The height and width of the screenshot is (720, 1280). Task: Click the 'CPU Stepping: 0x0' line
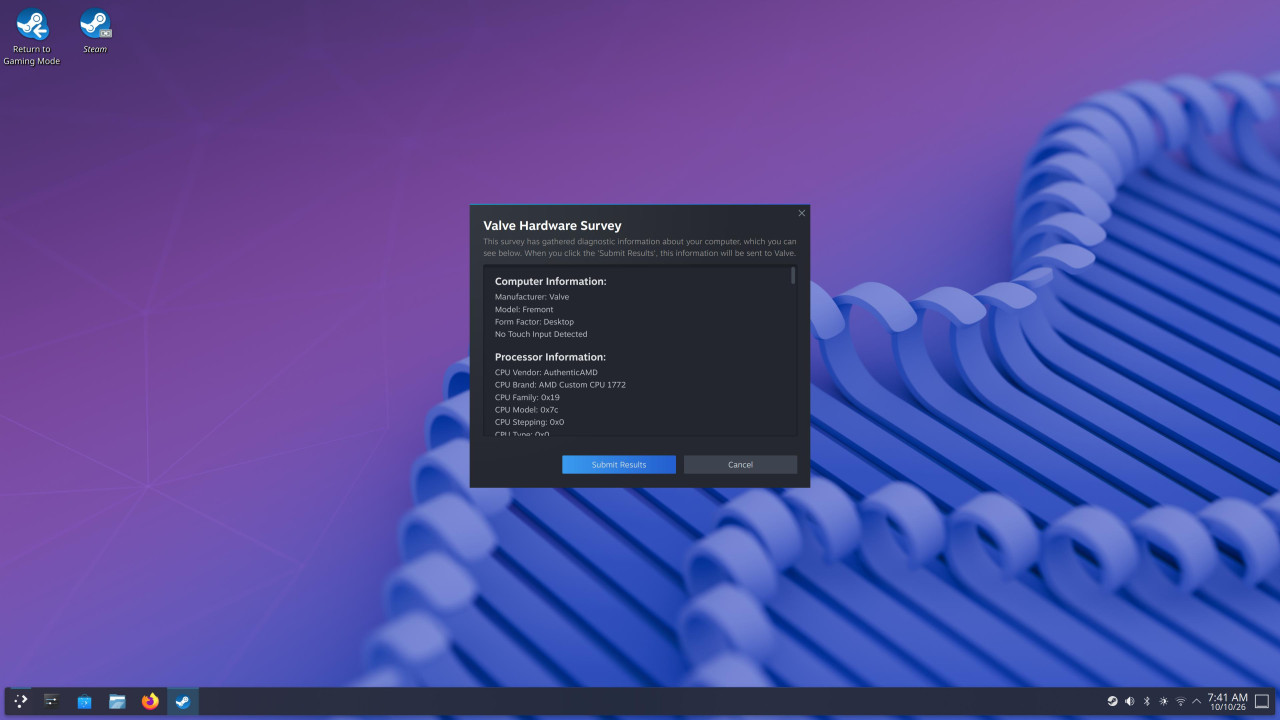click(x=530, y=422)
